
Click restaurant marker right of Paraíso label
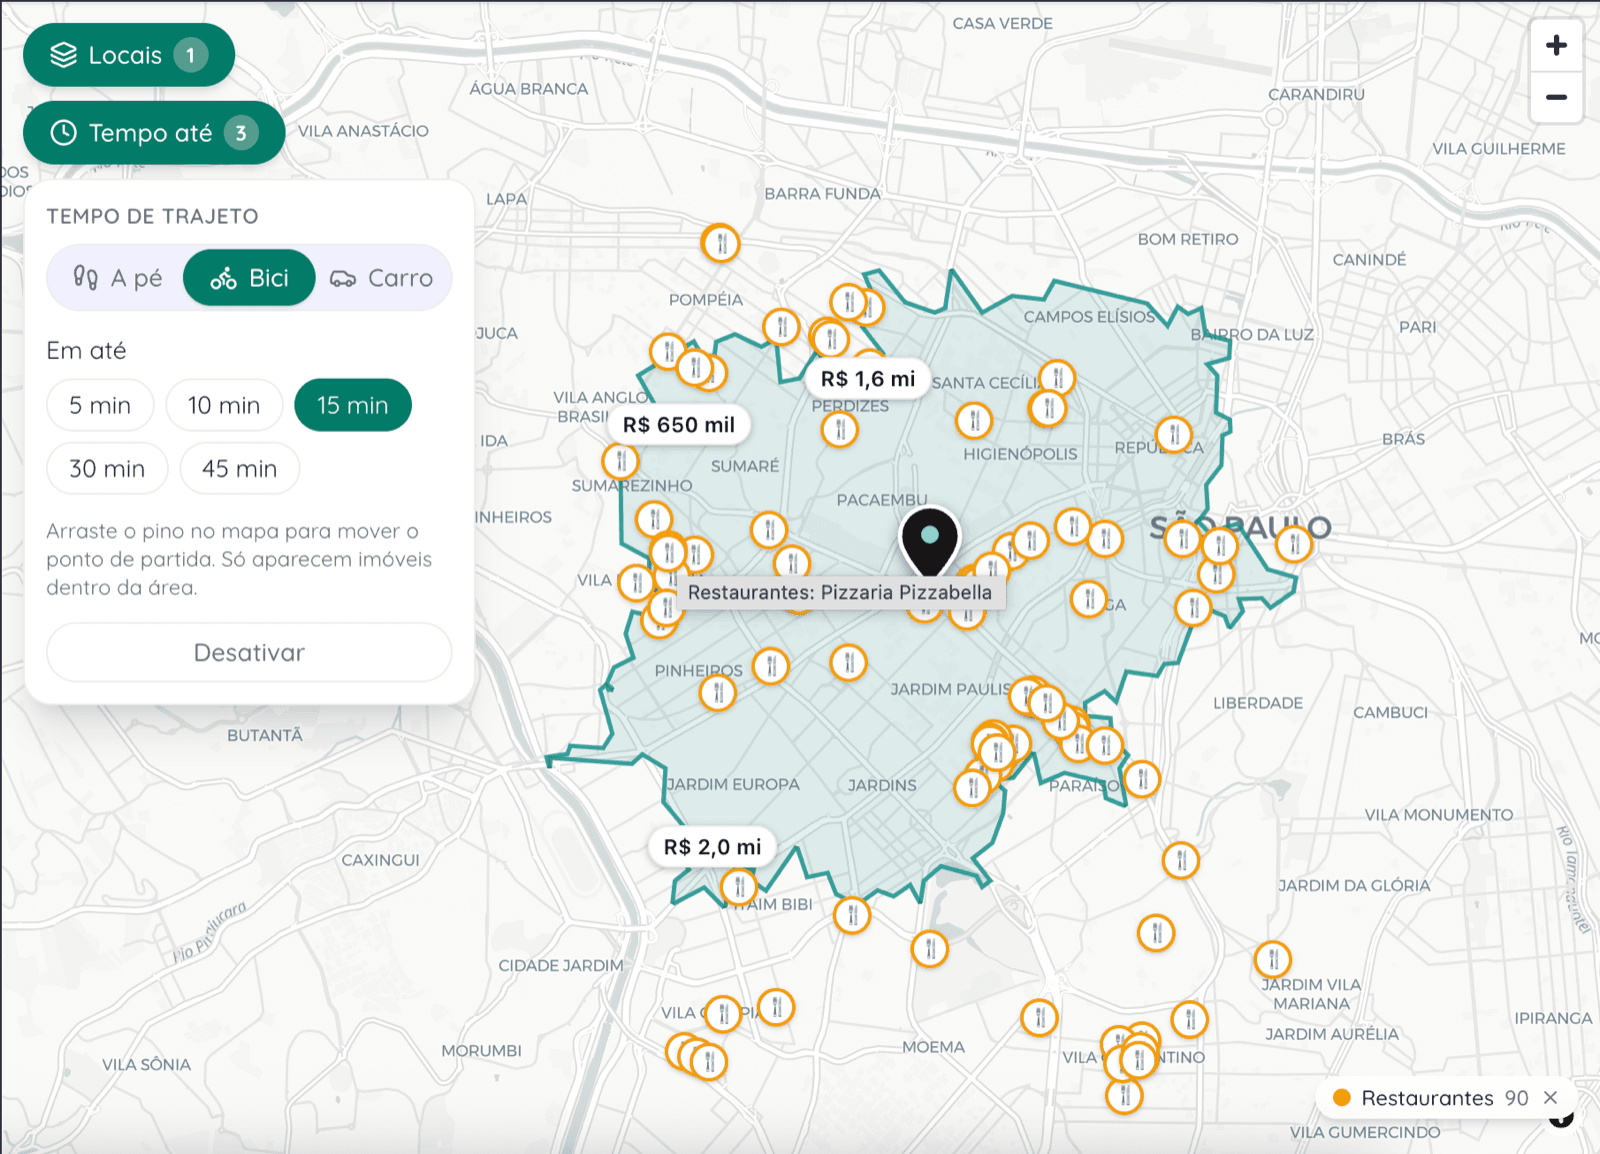click(1142, 778)
